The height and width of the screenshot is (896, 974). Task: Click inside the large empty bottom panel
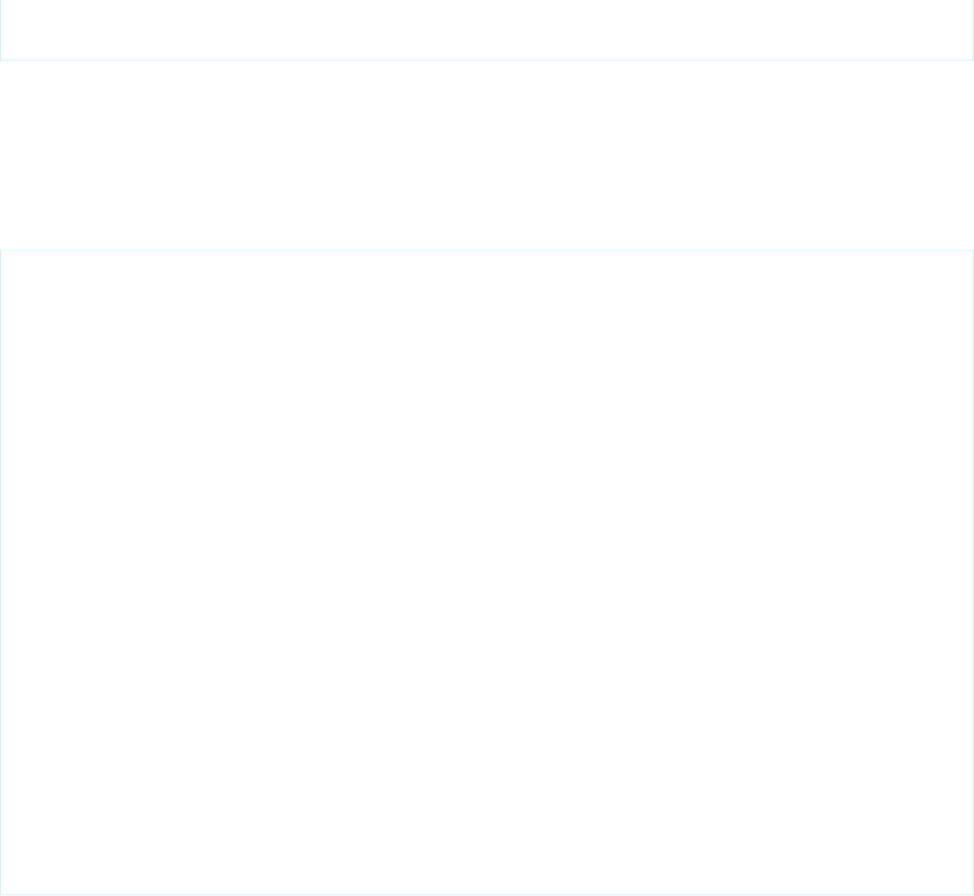[487, 572]
